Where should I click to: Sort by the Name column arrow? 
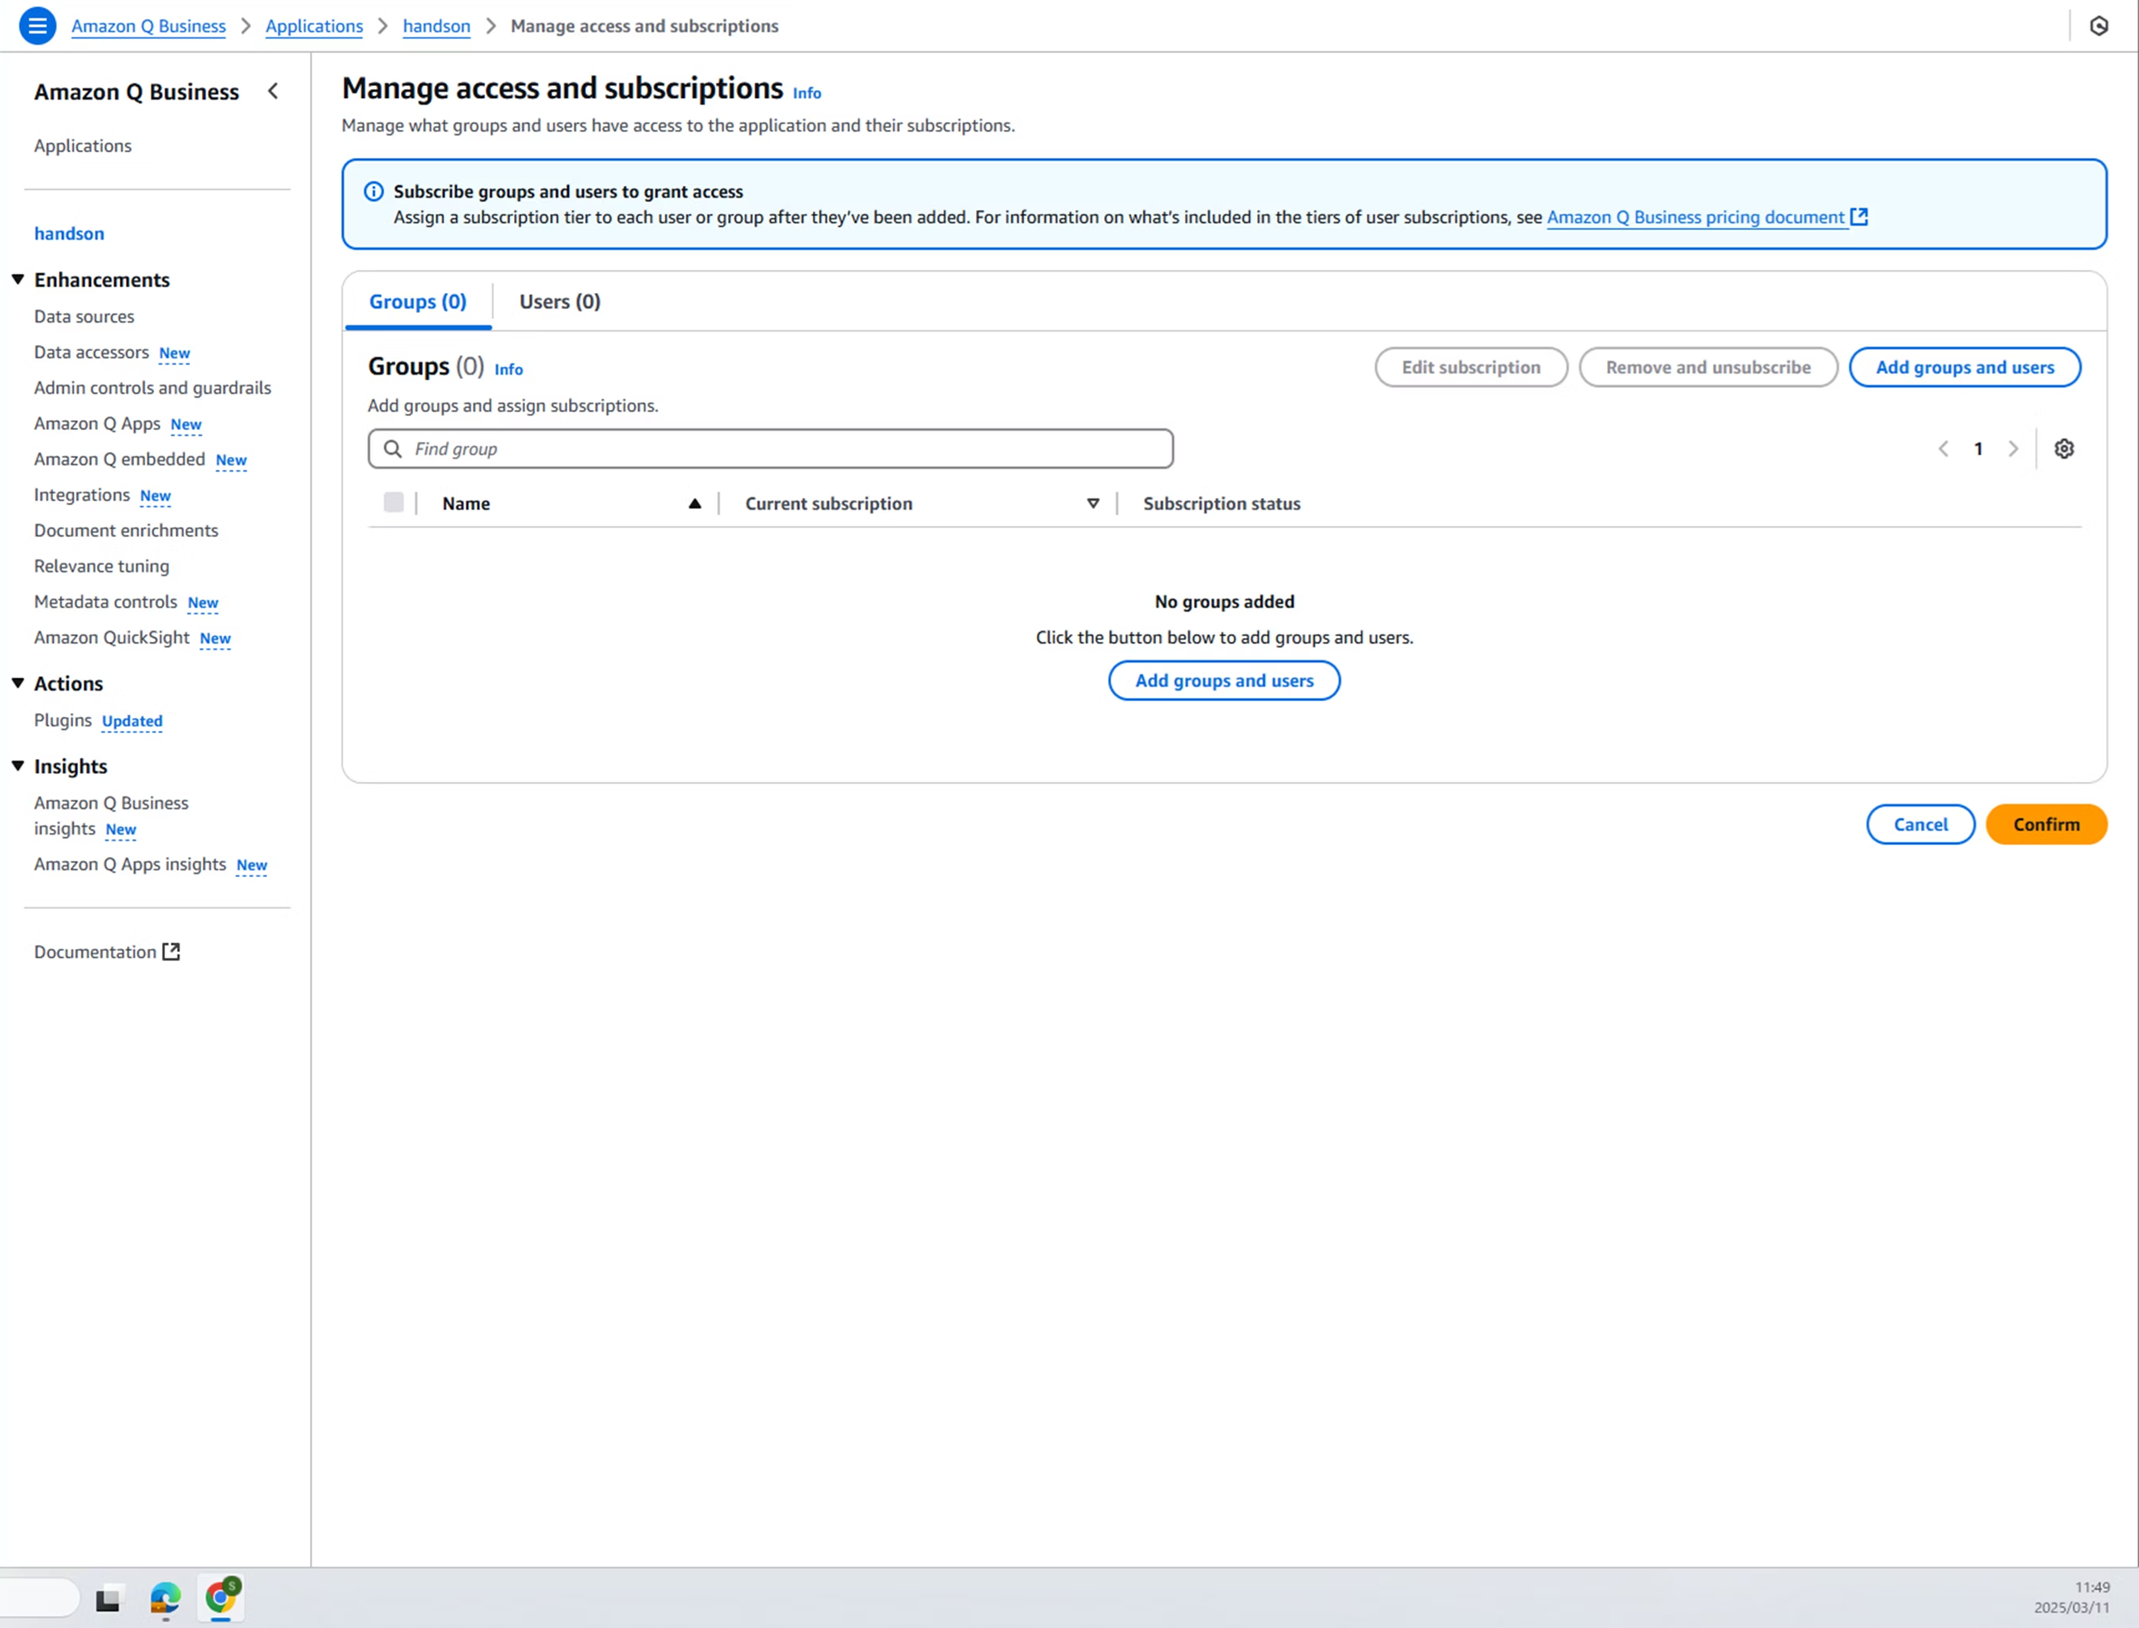click(x=694, y=504)
